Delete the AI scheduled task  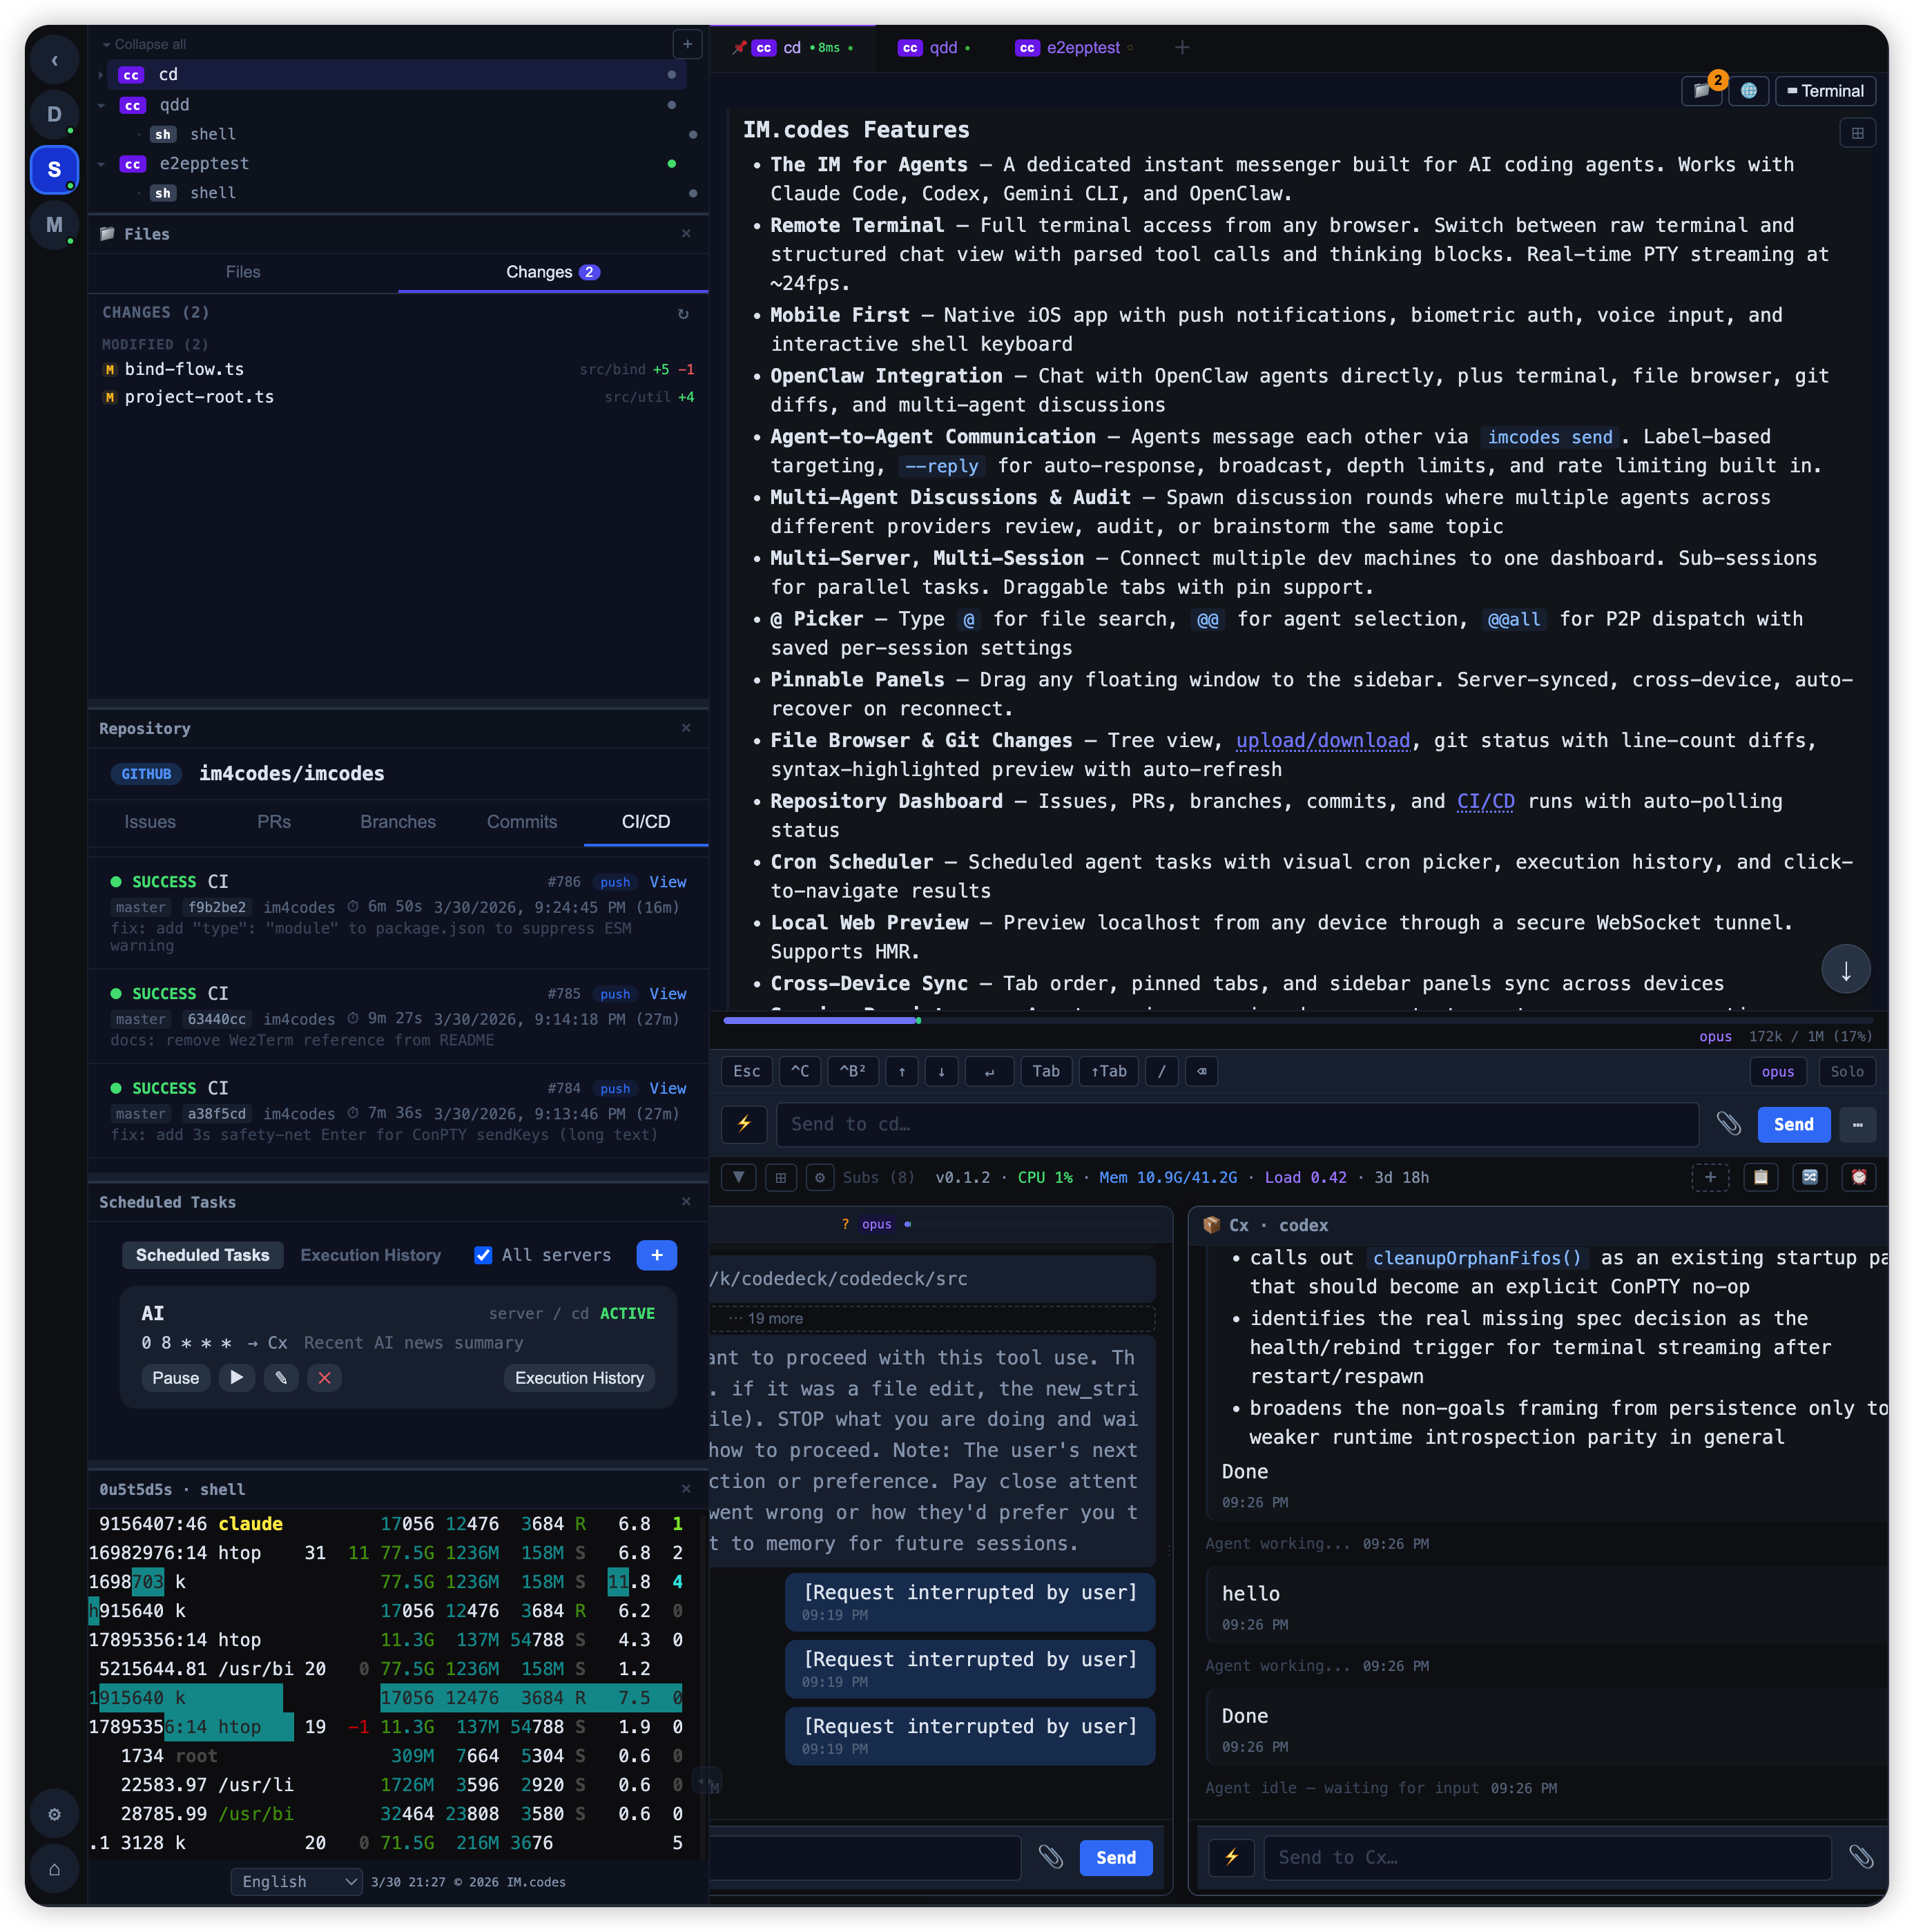[x=324, y=1377]
